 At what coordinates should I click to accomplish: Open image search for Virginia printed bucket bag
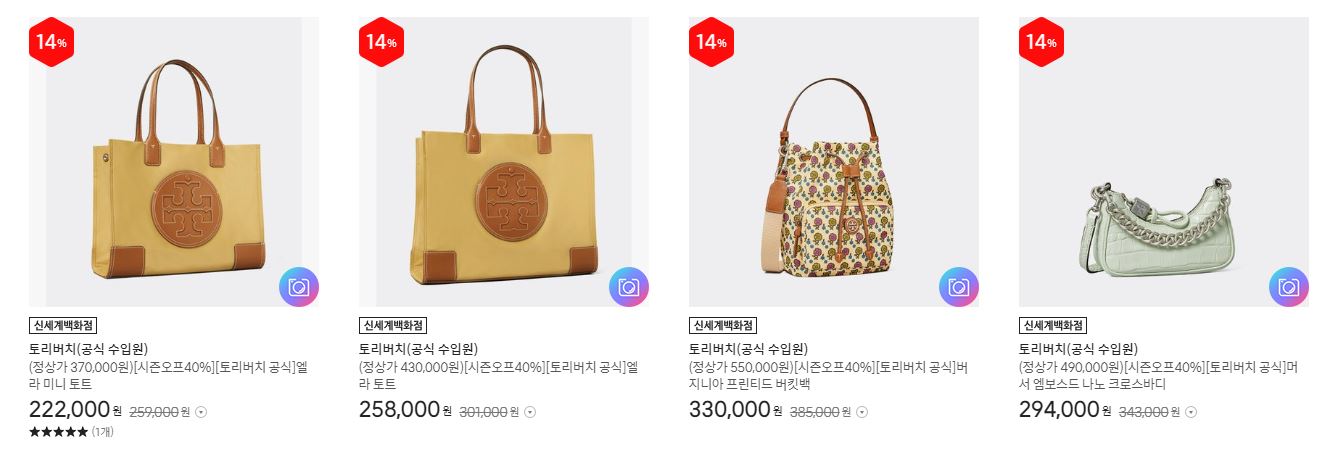pyautogui.click(x=959, y=287)
